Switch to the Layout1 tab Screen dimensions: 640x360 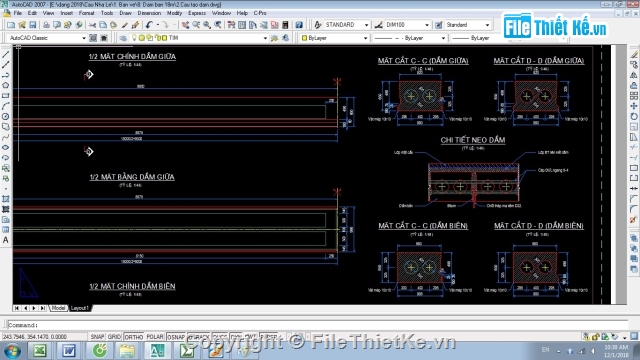click(x=80, y=308)
